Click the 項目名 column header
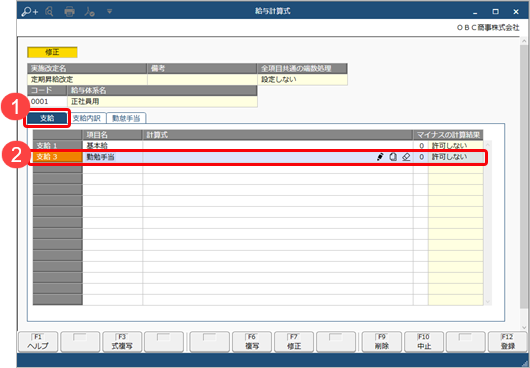Screen dimensions: 530x368 tap(113, 135)
